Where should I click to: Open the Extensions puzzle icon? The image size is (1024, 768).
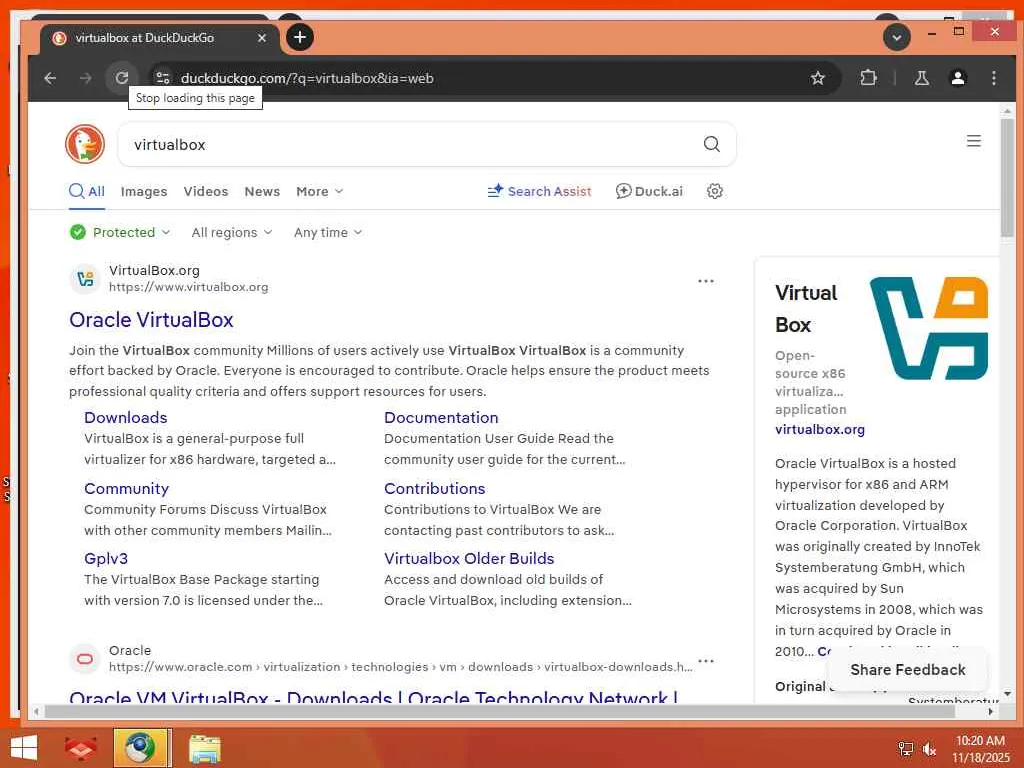[869, 78]
